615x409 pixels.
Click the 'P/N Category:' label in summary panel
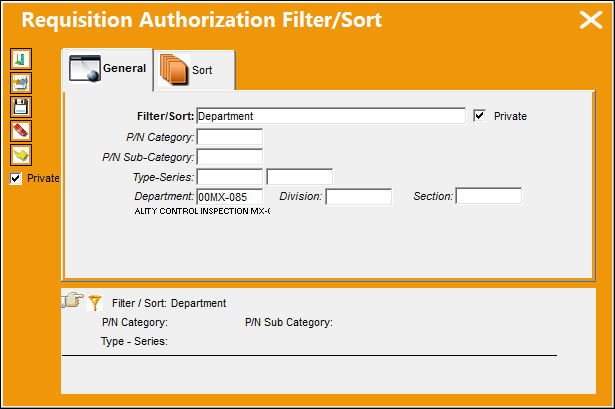tap(135, 322)
